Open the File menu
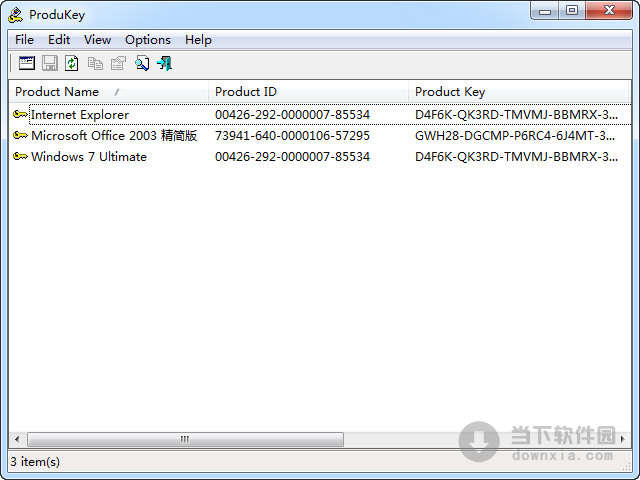Screen dimensions: 640x480 coord(24,40)
